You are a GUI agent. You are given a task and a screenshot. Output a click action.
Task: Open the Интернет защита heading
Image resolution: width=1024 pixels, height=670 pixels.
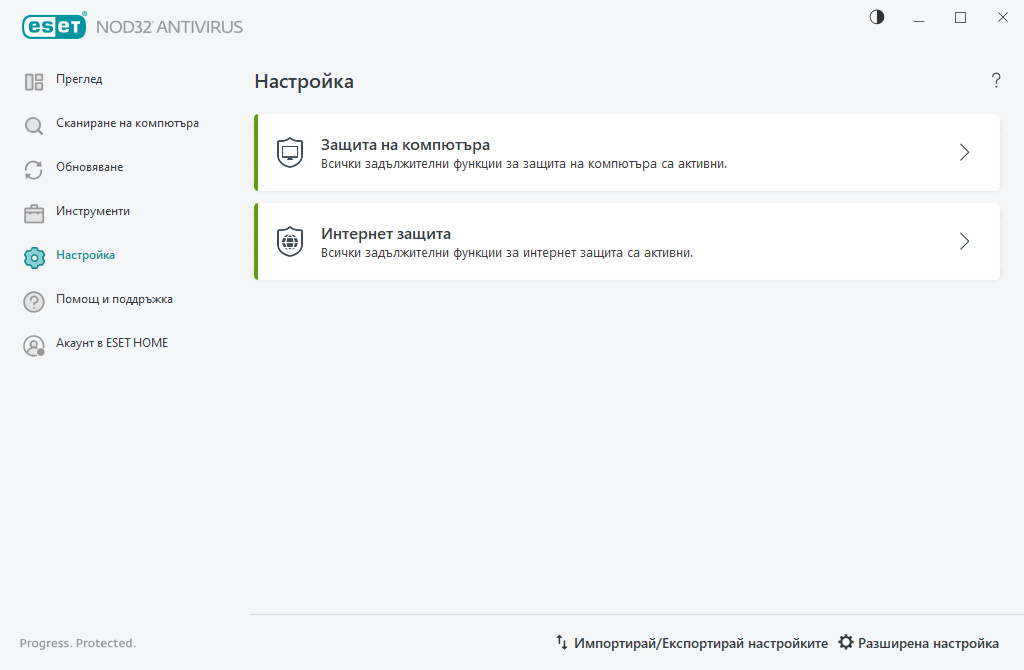click(385, 234)
